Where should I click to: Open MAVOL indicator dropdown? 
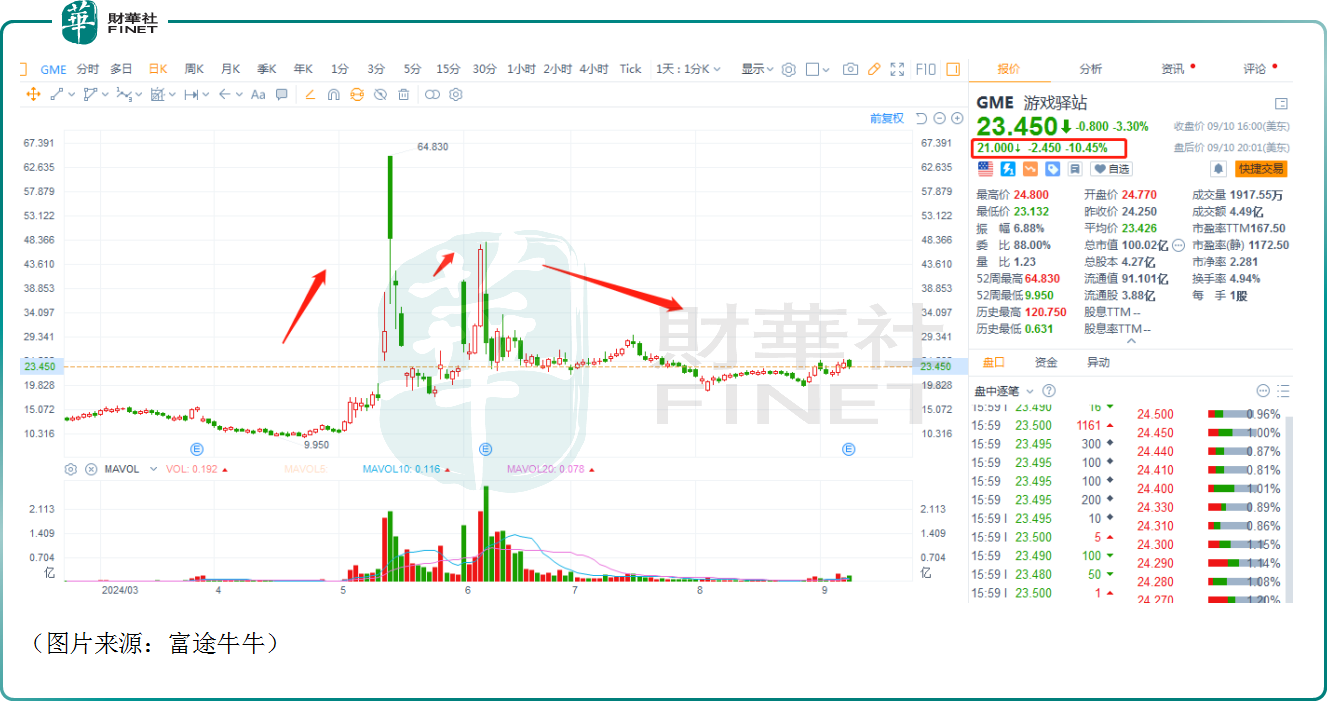click(x=153, y=469)
